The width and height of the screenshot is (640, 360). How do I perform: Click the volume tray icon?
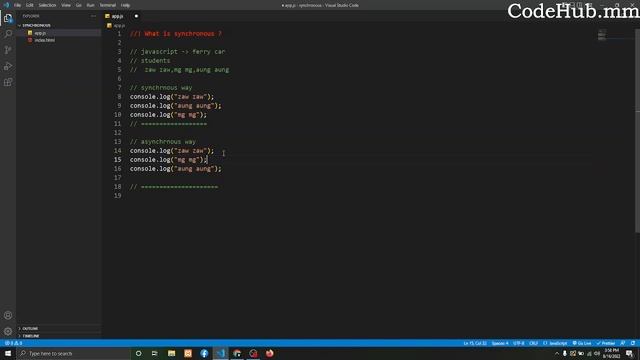click(597, 353)
